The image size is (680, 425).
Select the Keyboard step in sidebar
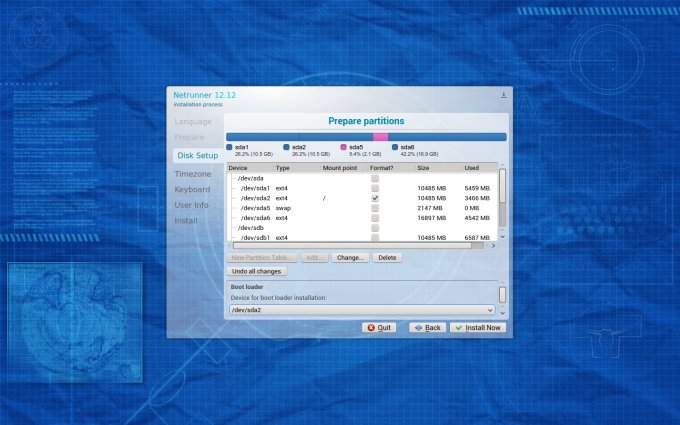(192, 189)
